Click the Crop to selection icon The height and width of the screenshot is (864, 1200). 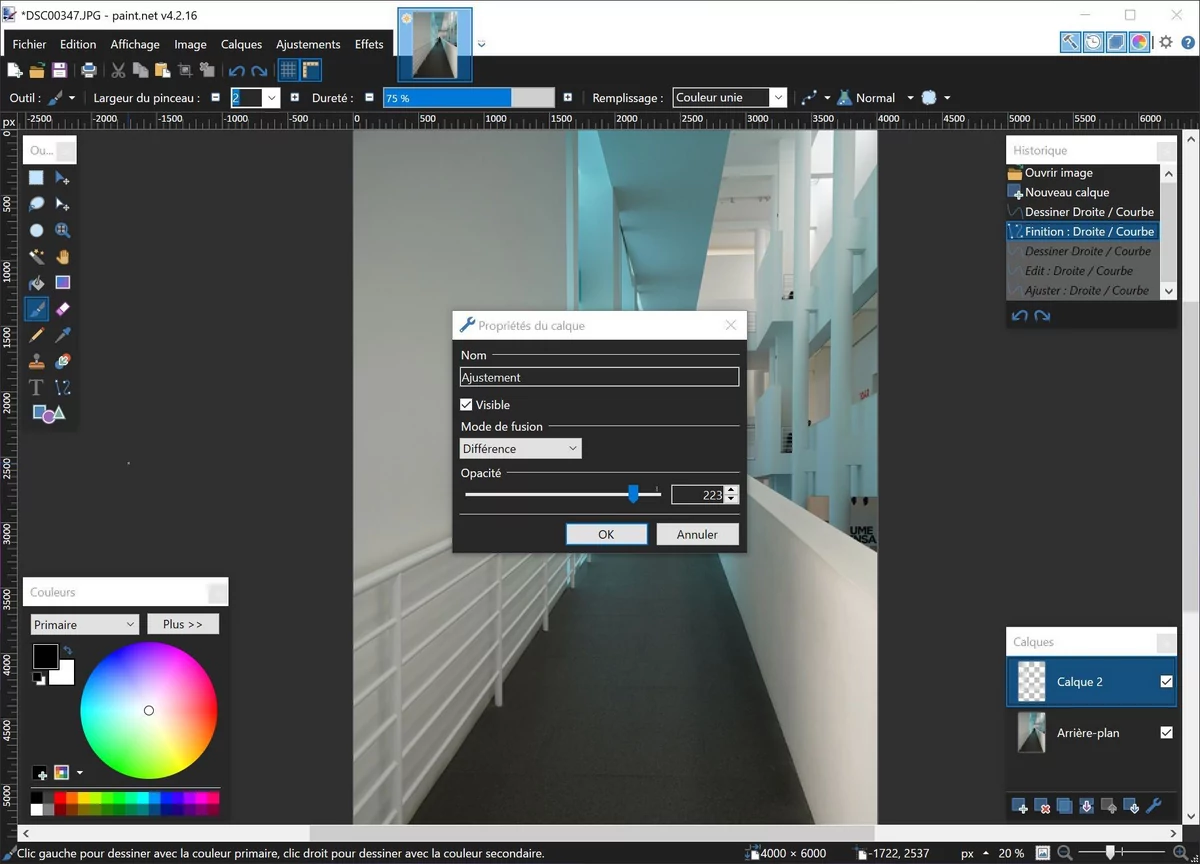(185, 70)
